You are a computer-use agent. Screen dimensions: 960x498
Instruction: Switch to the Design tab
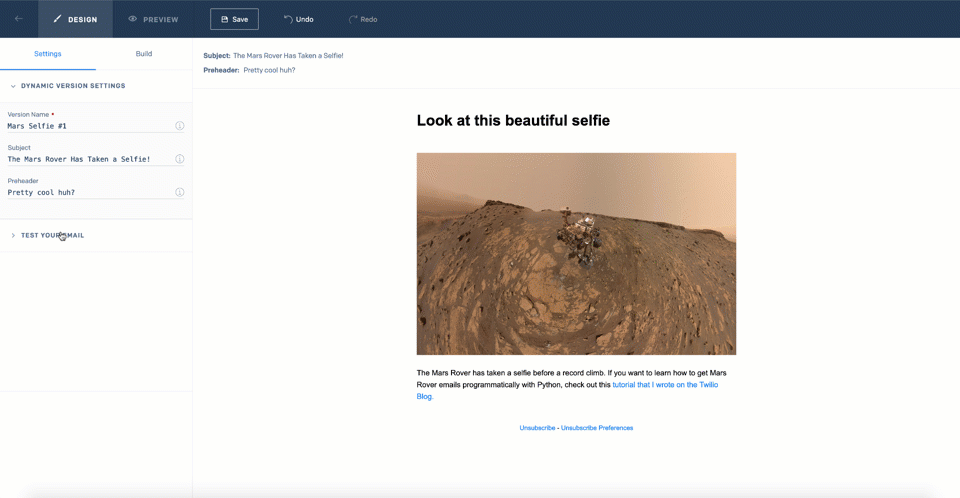click(75, 19)
